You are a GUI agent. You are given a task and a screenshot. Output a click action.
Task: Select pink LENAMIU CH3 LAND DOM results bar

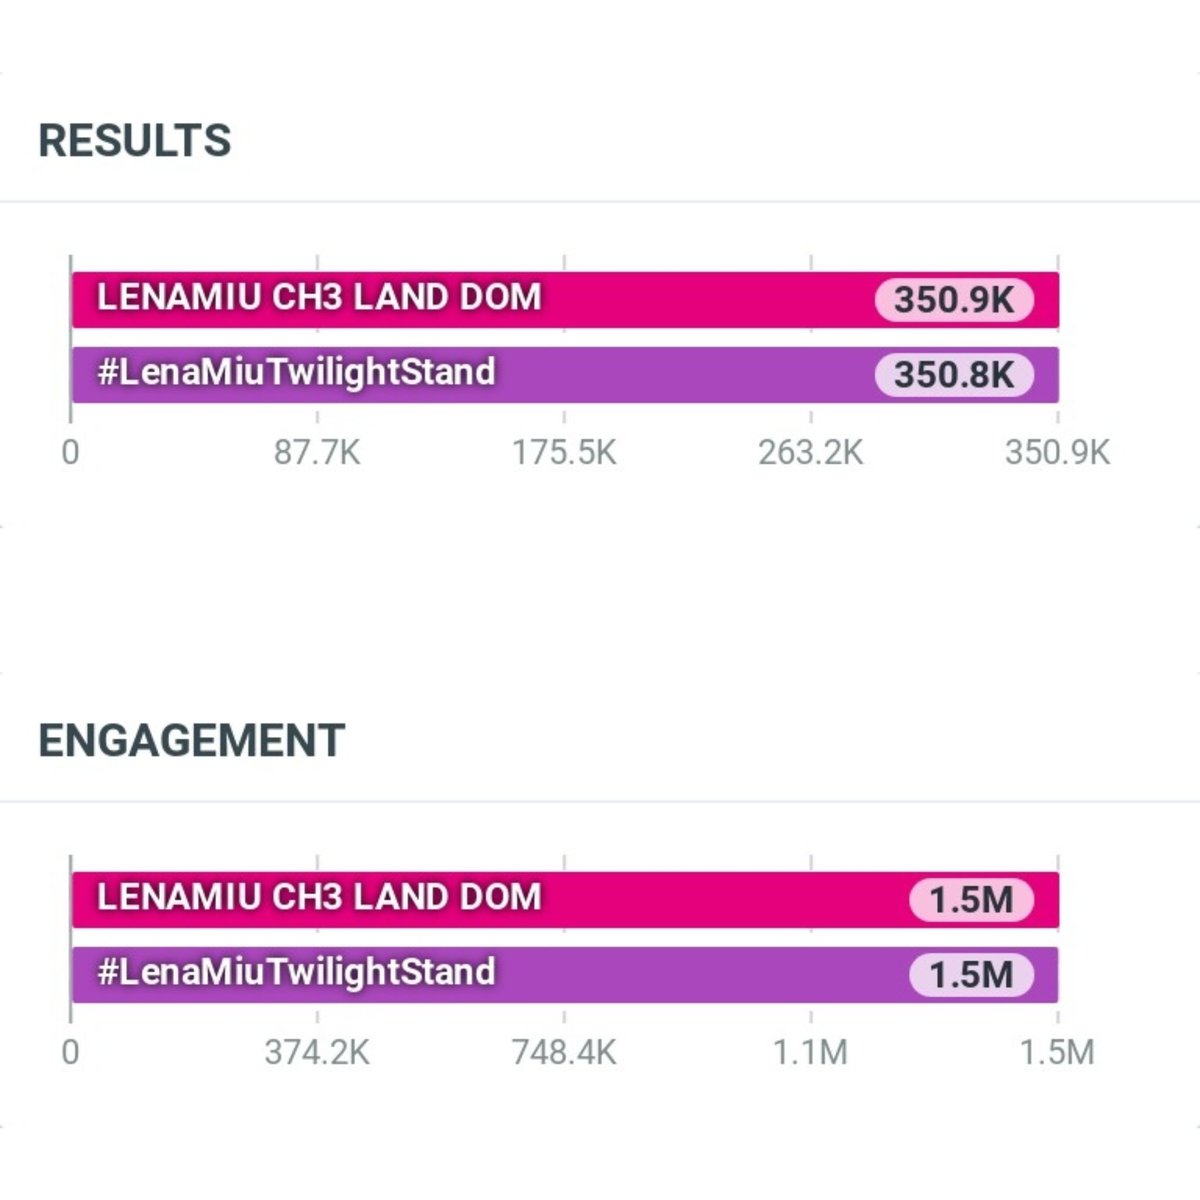565,299
